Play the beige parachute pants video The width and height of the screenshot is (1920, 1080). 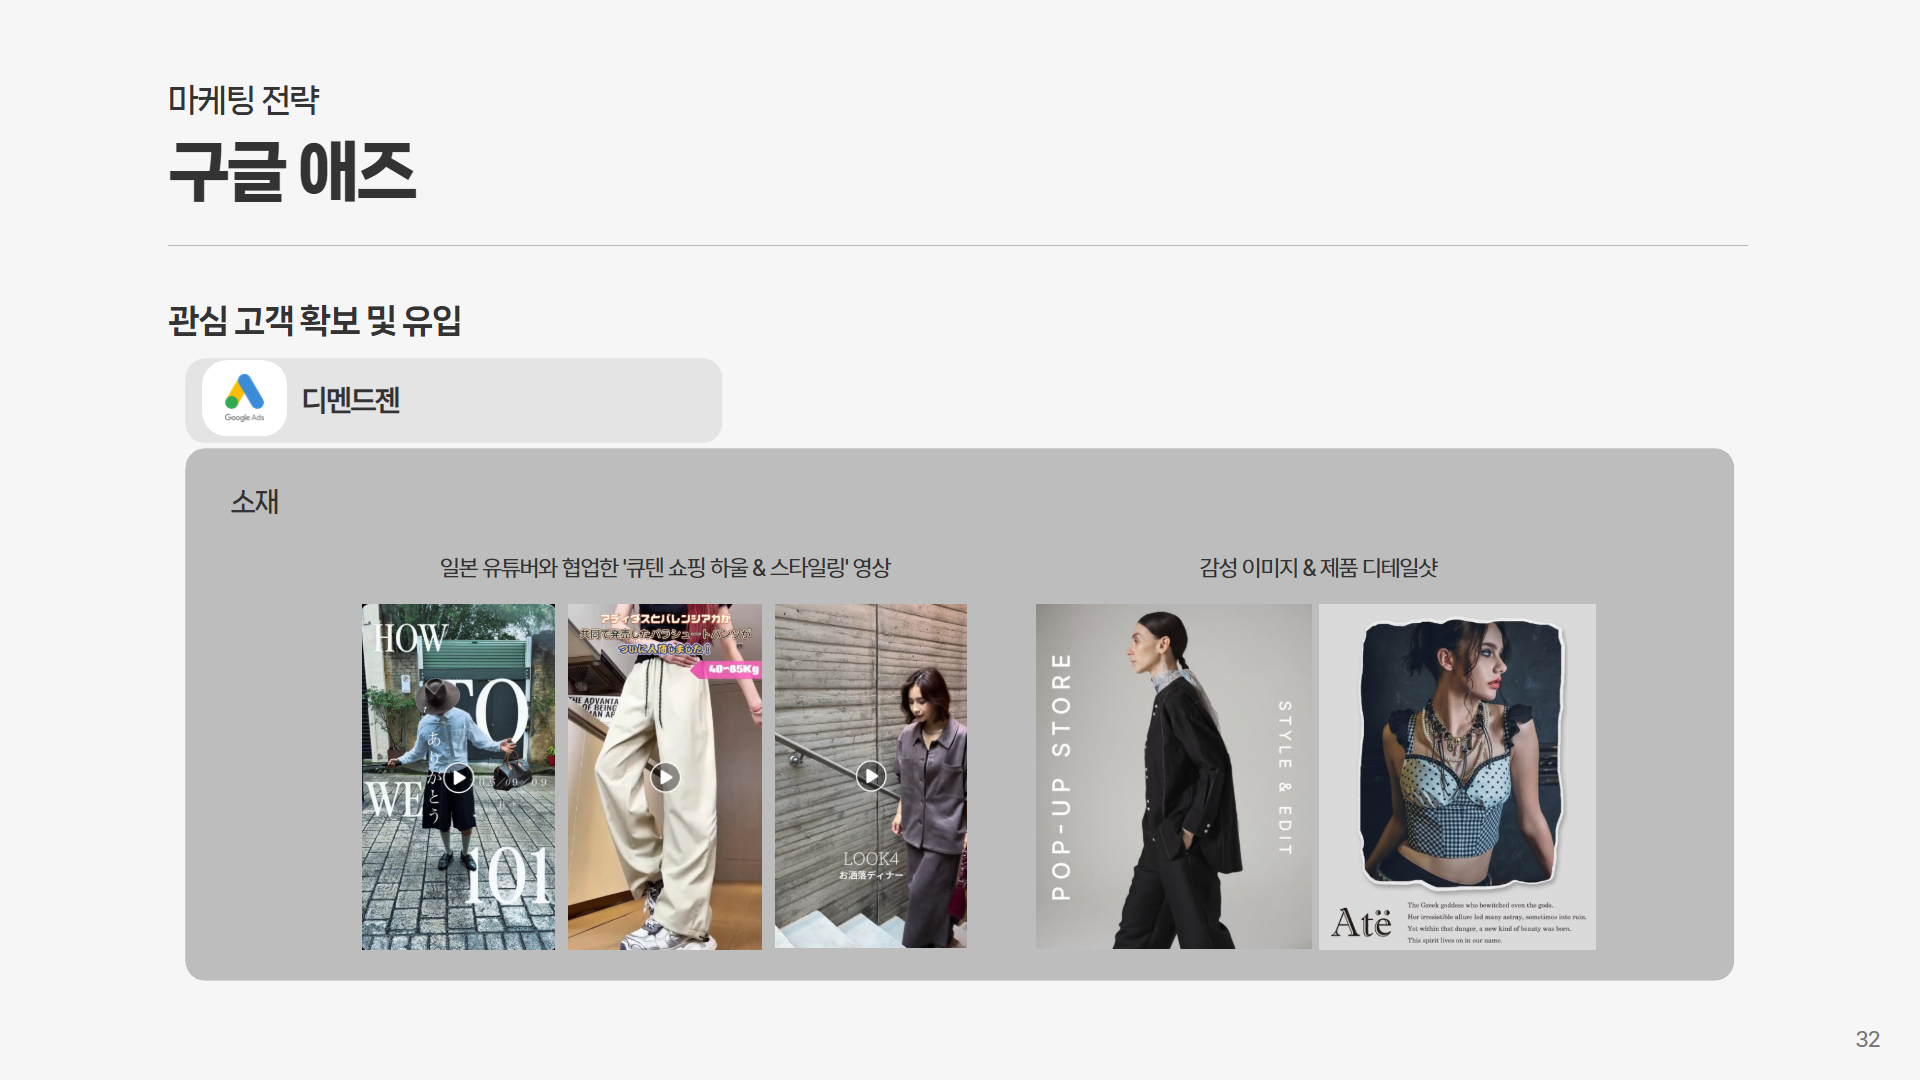coord(665,777)
